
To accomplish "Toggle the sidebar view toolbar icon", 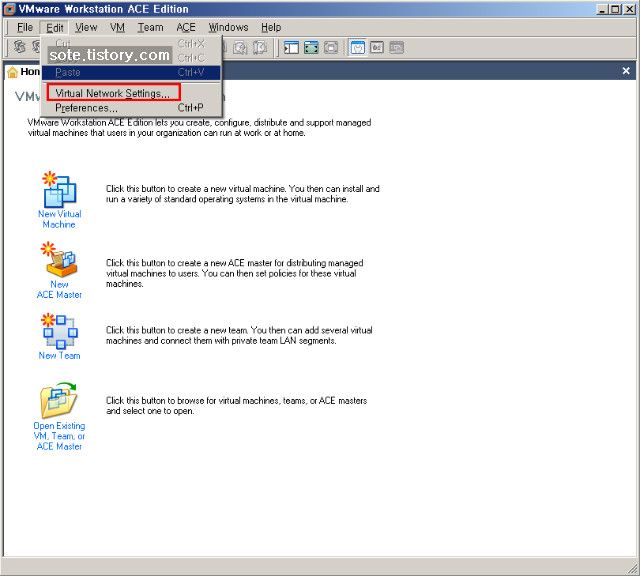I will 291,48.
